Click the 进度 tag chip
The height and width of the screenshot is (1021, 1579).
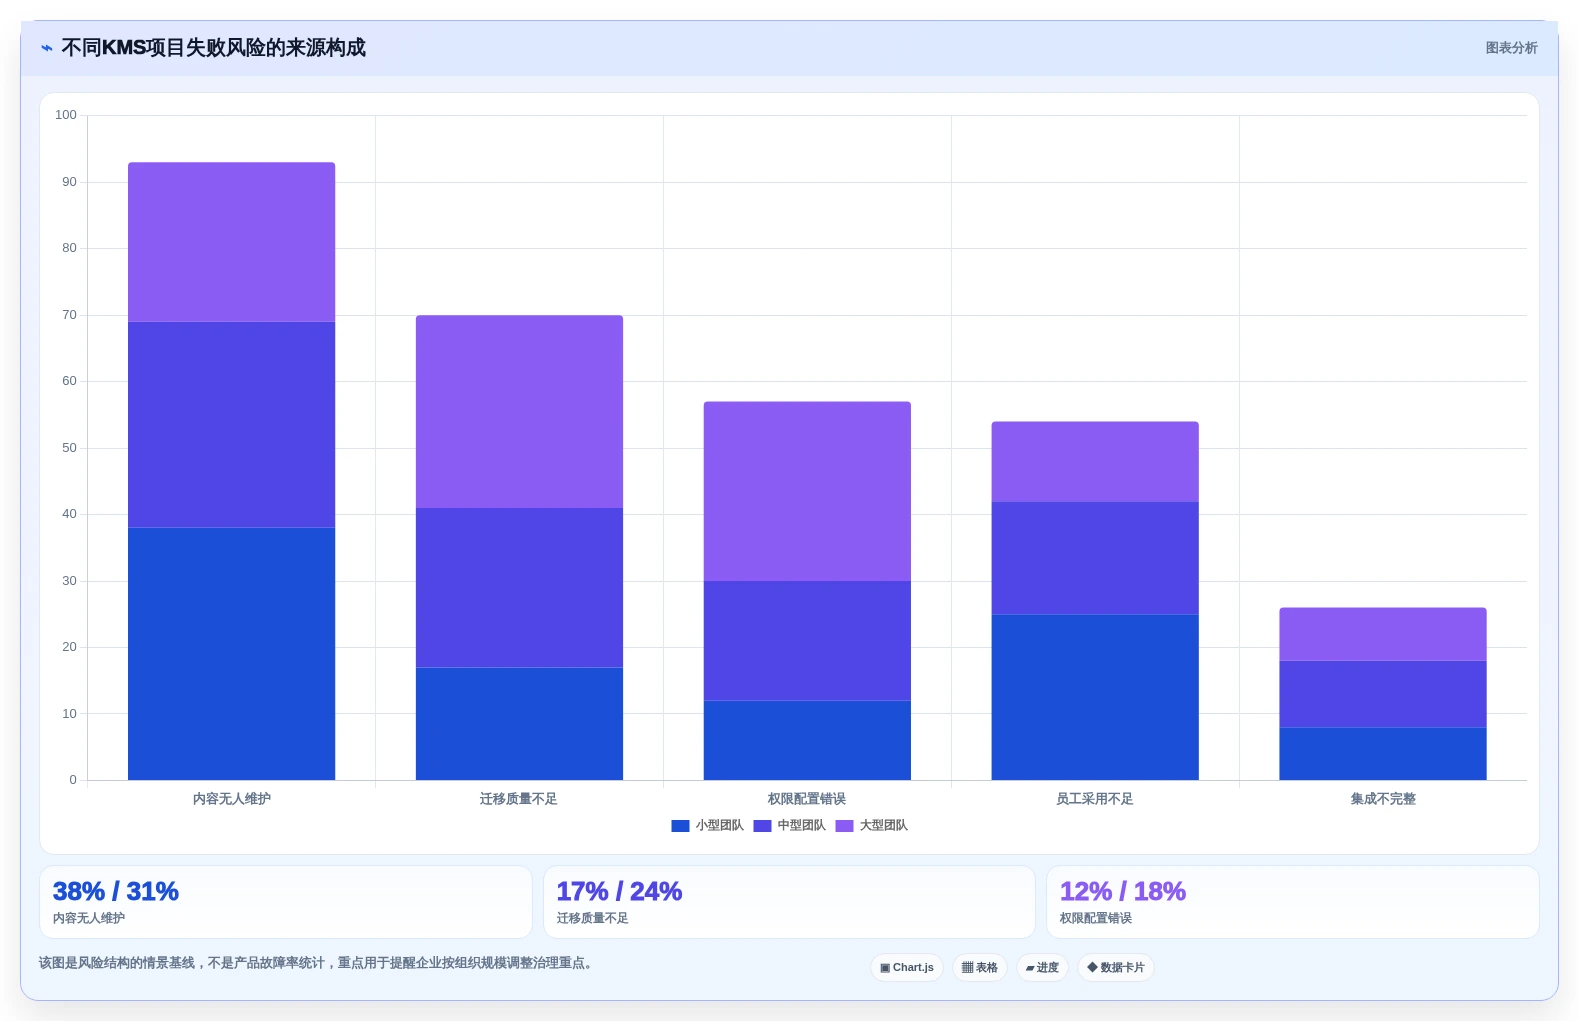(x=1042, y=968)
